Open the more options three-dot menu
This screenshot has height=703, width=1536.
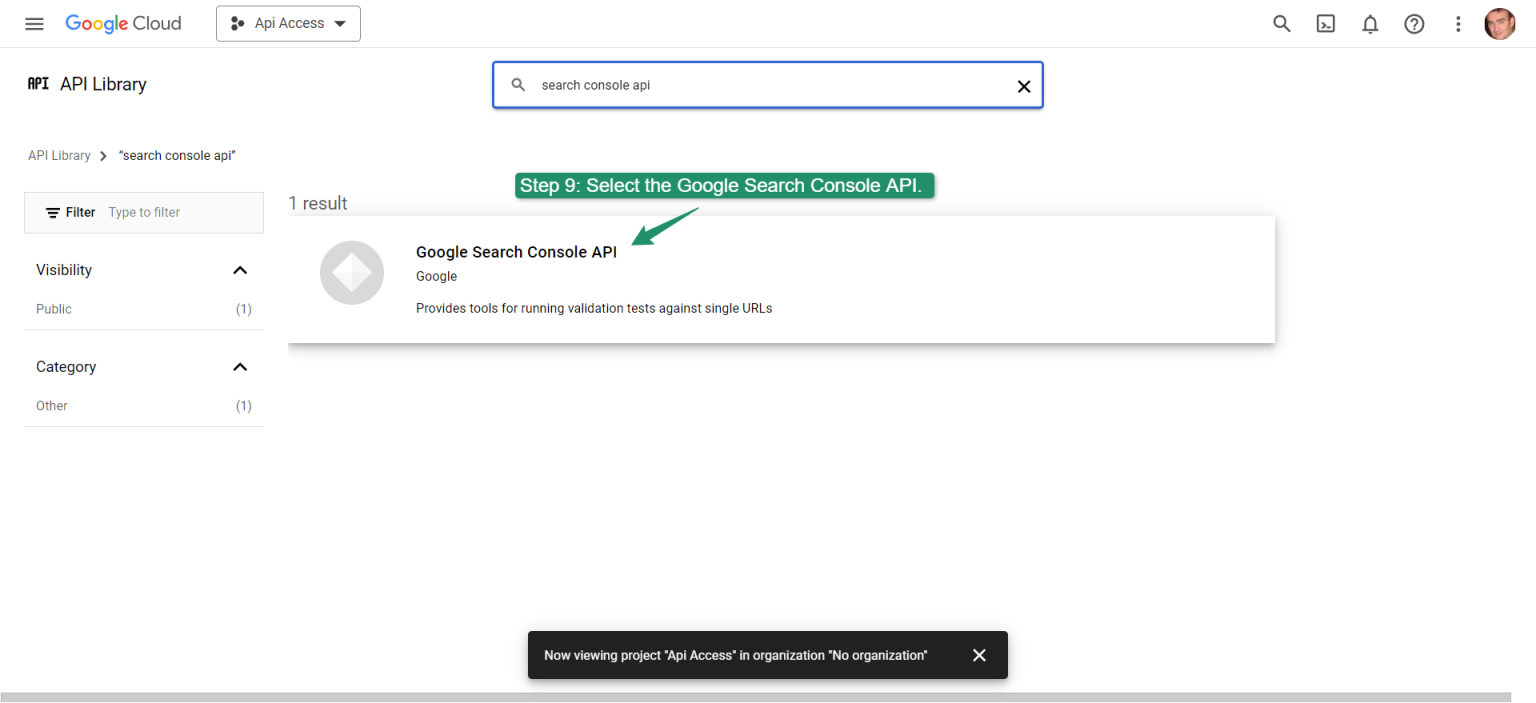pyautogui.click(x=1458, y=23)
